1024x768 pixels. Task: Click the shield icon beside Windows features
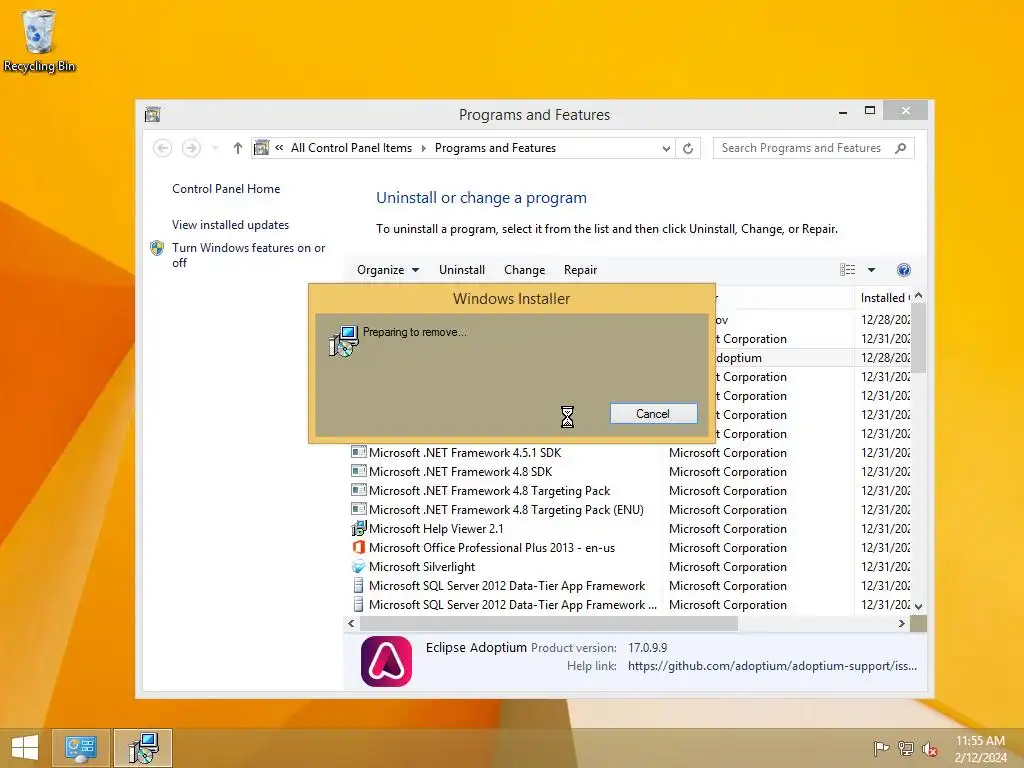coord(157,248)
